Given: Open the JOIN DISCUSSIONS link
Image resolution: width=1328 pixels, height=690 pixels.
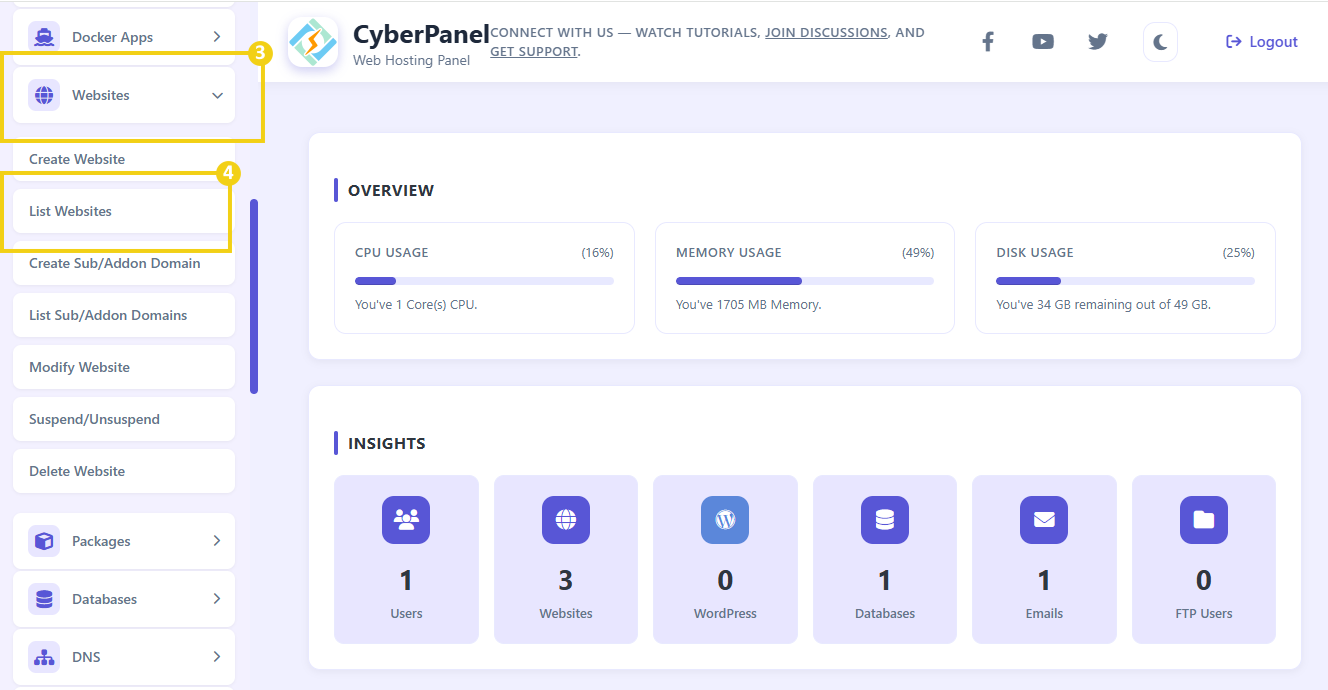Looking at the screenshot, I should tap(826, 32).
